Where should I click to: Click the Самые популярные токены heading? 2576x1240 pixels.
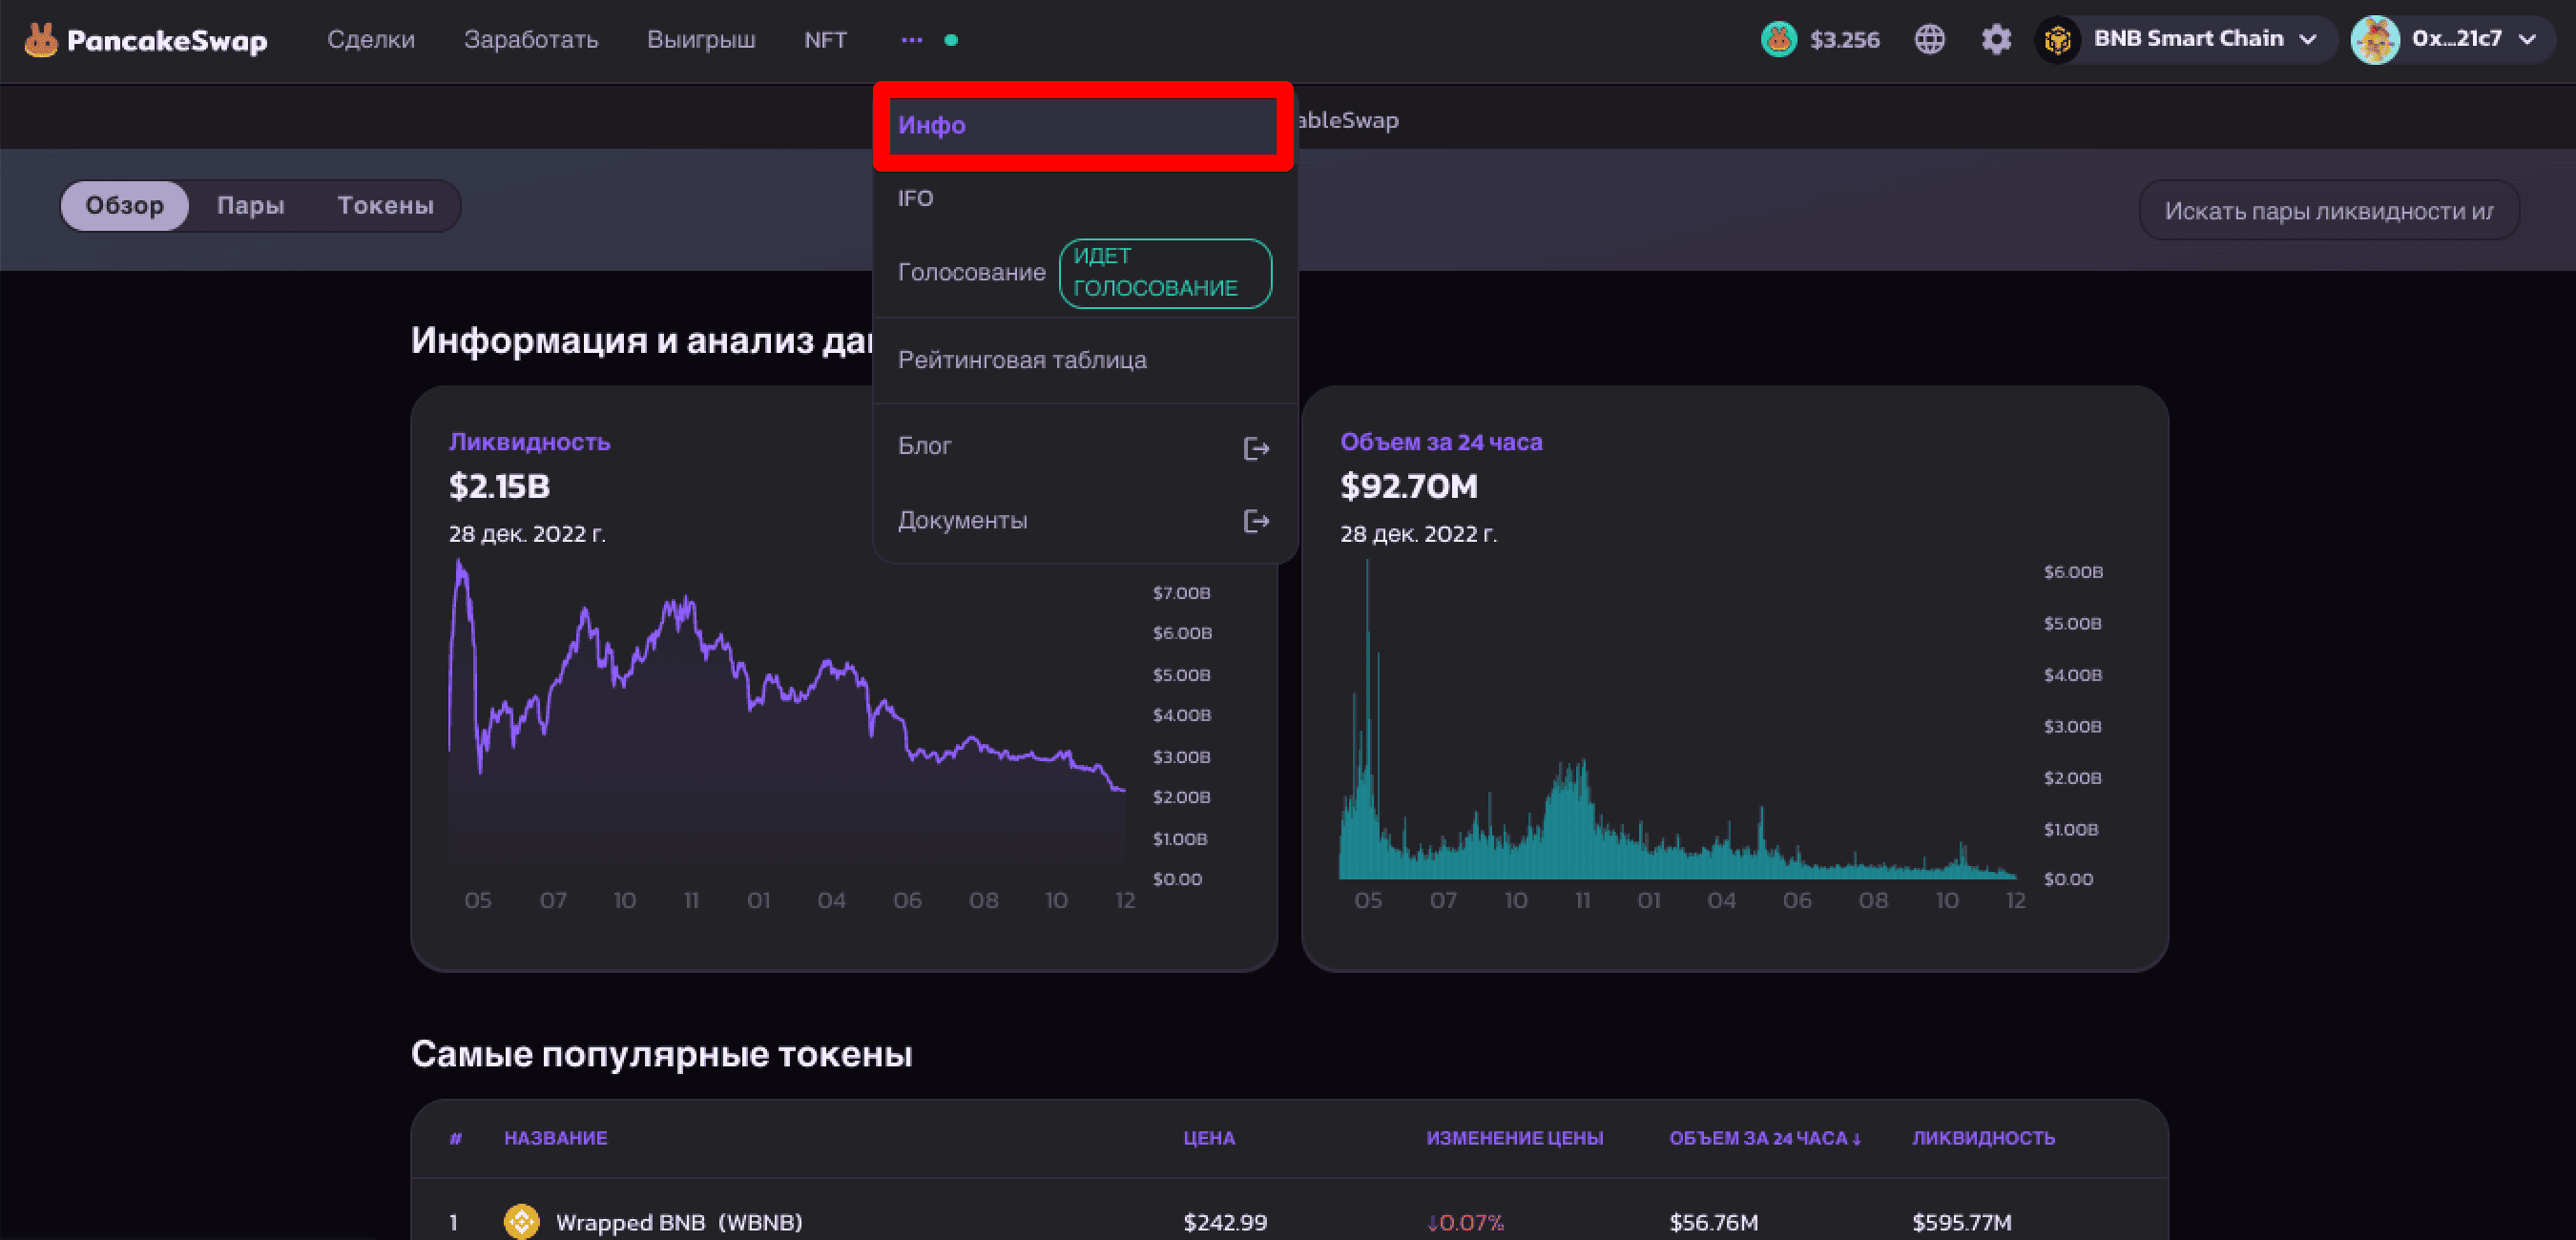point(661,1054)
